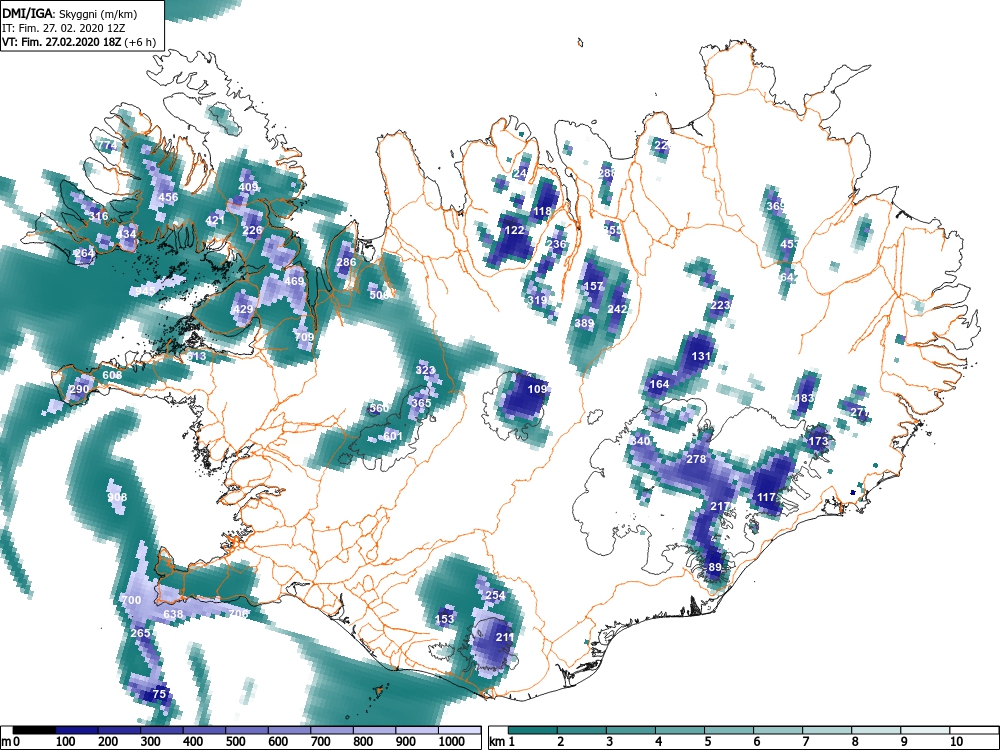Click the map value '183'
The width and height of the screenshot is (1000, 750).
pos(804,398)
